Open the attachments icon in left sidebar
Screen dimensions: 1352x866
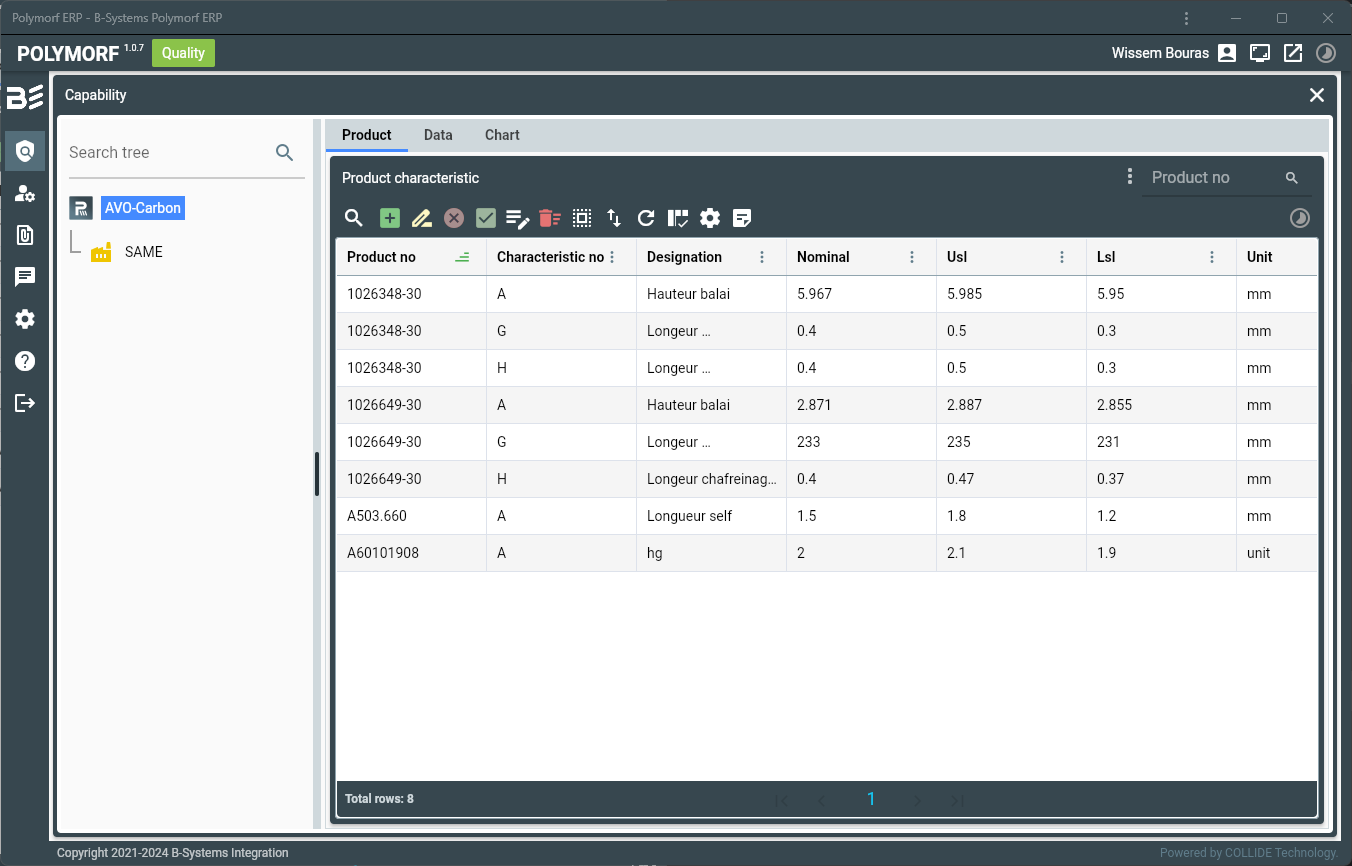tap(25, 235)
